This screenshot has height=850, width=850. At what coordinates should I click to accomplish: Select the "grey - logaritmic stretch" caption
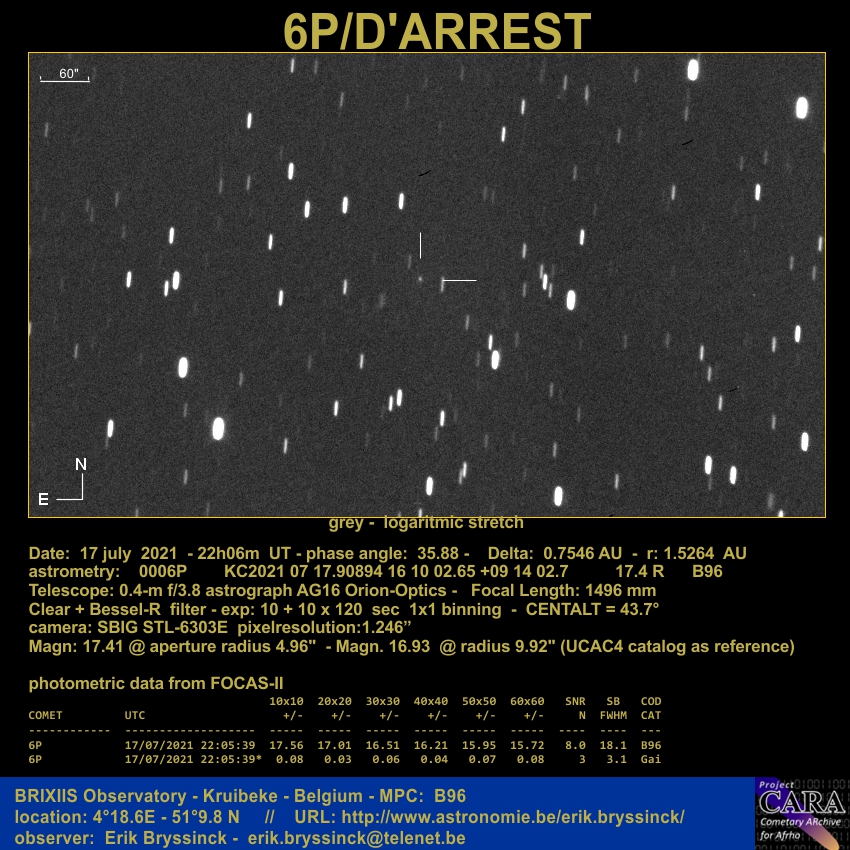click(426, 523)
